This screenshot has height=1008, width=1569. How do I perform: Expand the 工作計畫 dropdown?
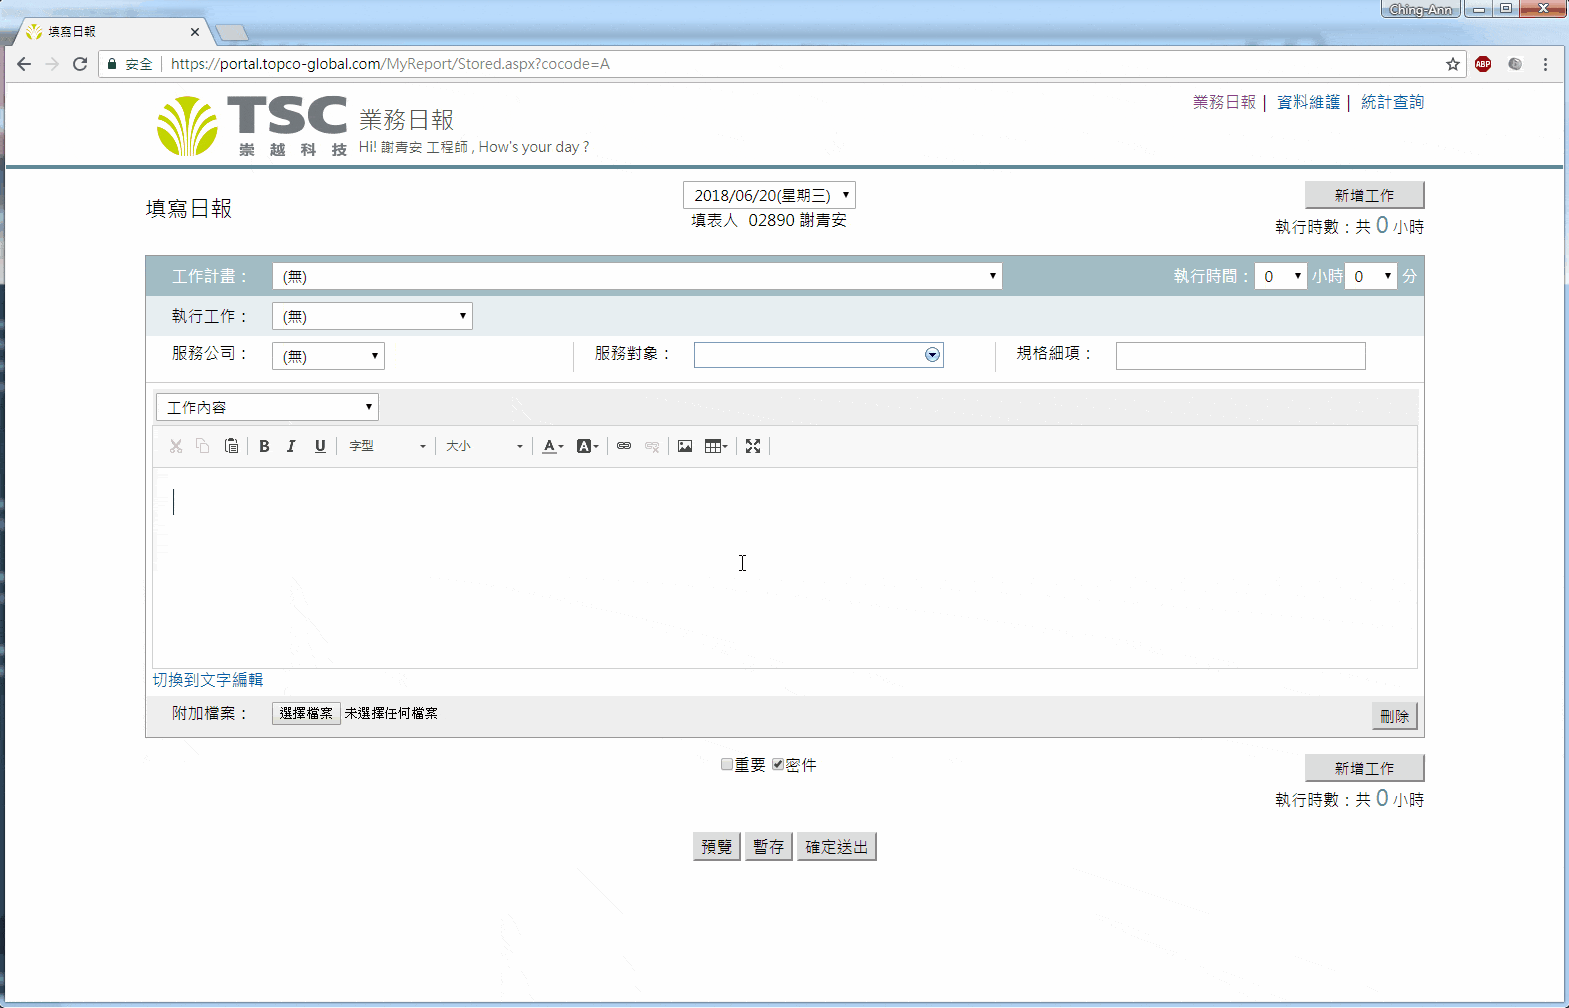click(637, 276)
